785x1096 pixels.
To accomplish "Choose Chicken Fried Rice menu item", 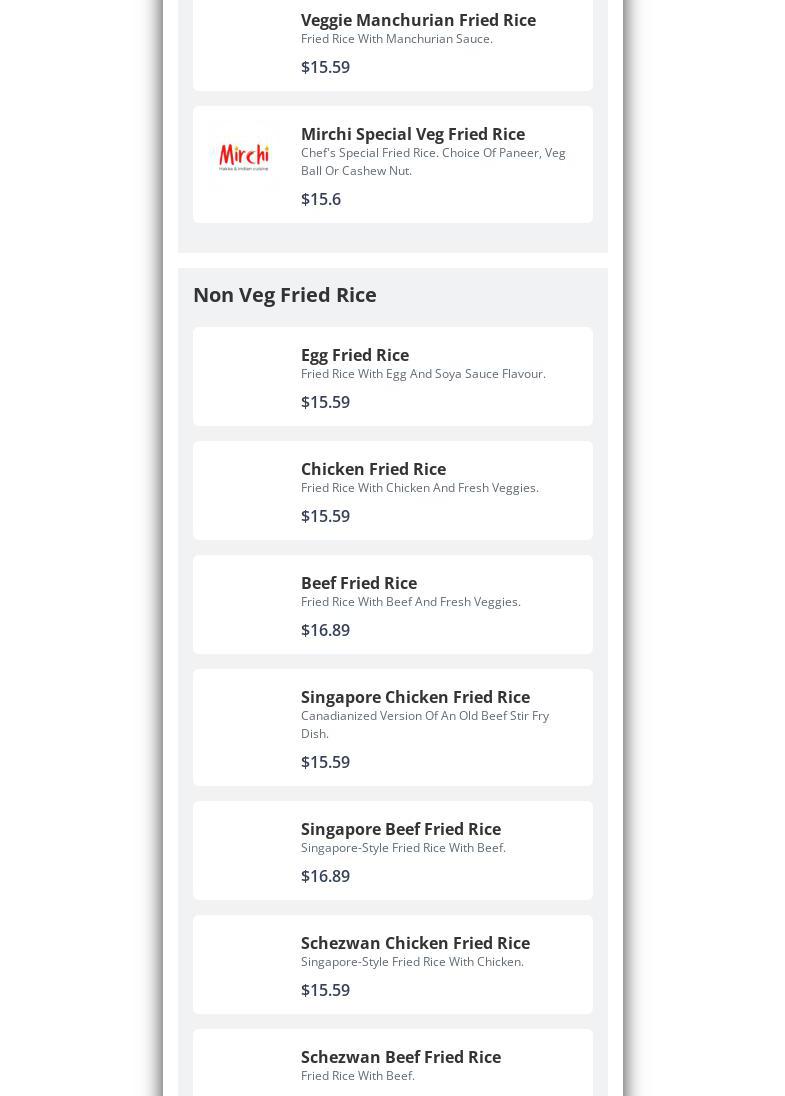I will tap(373, 469).
